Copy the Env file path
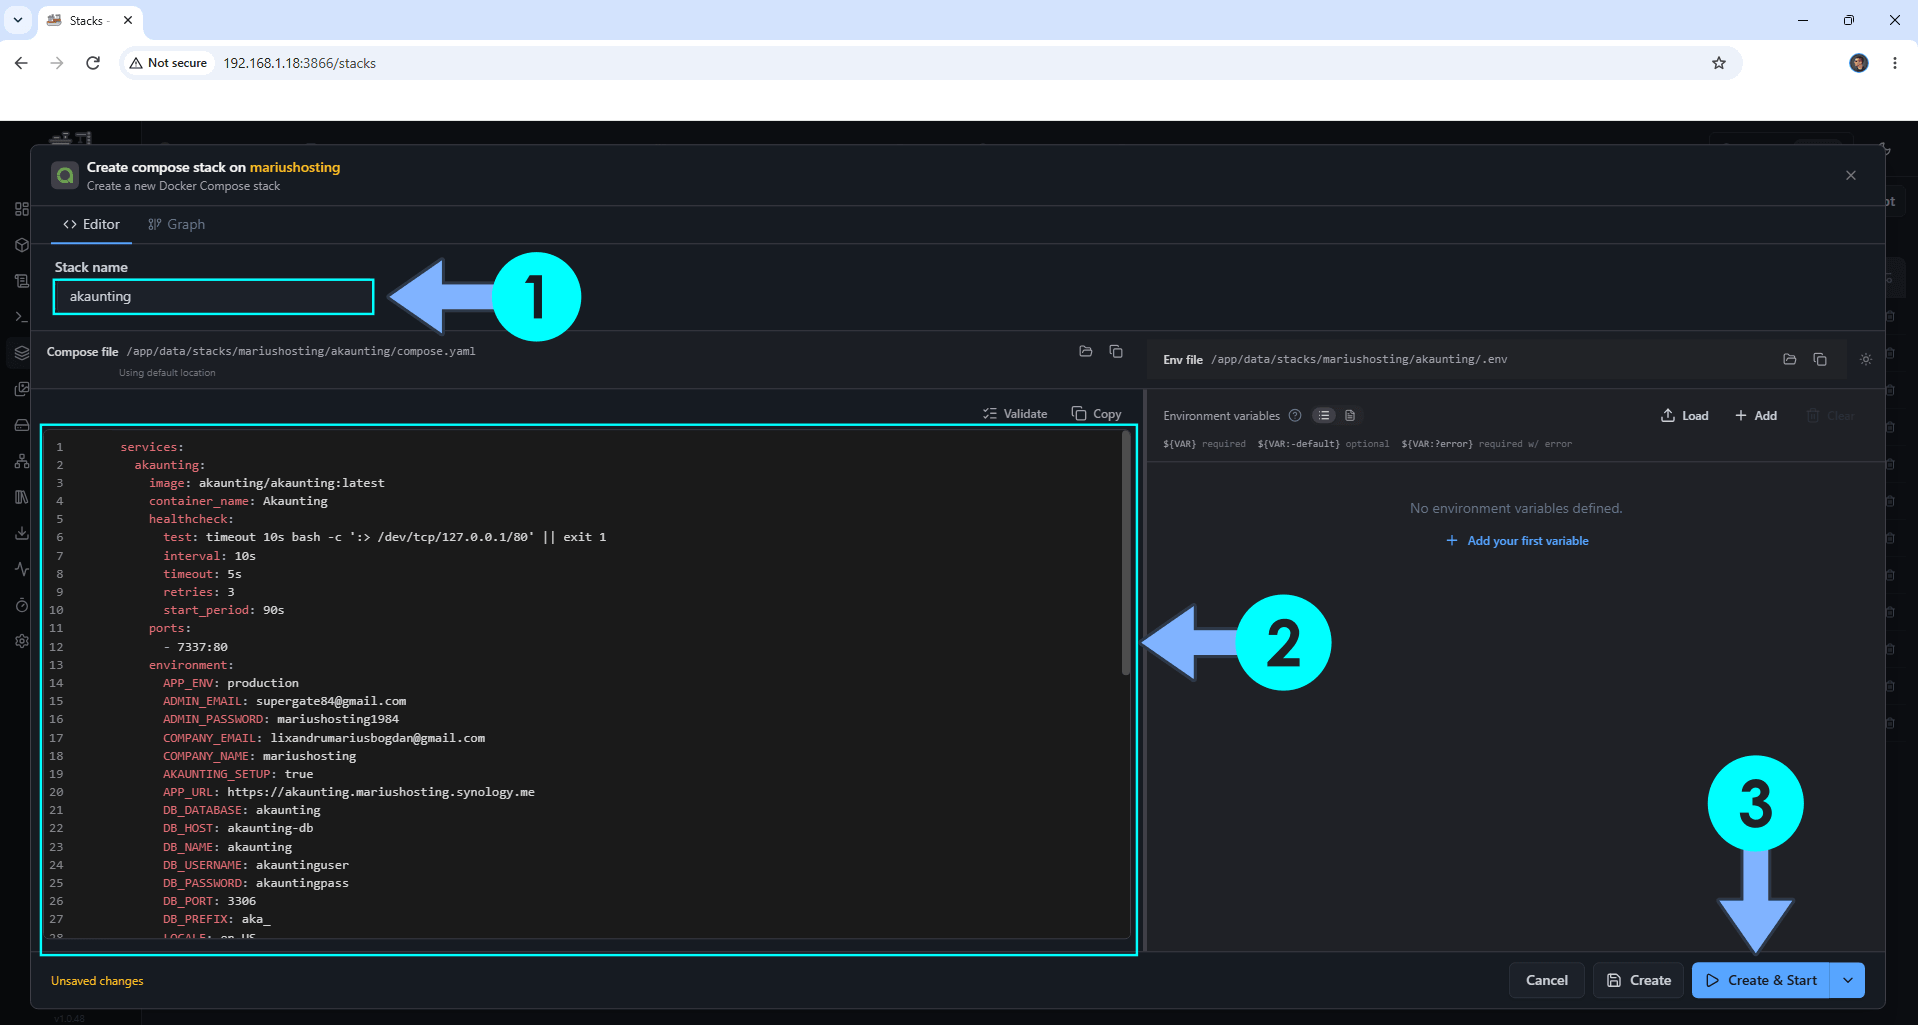This screenshot has height=1025, width=1918. (x=1820, y=359)
